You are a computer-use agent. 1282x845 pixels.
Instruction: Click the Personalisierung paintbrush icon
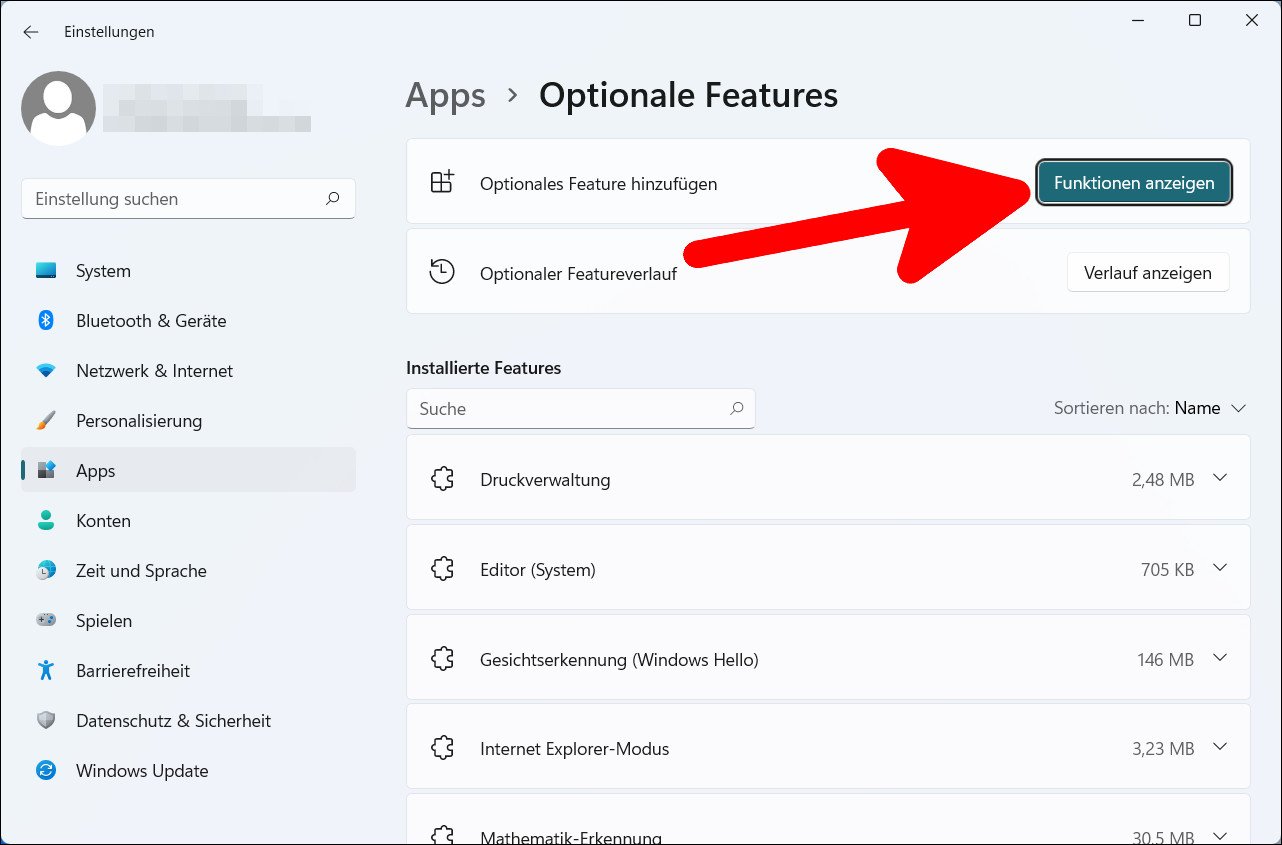(46, 421)
